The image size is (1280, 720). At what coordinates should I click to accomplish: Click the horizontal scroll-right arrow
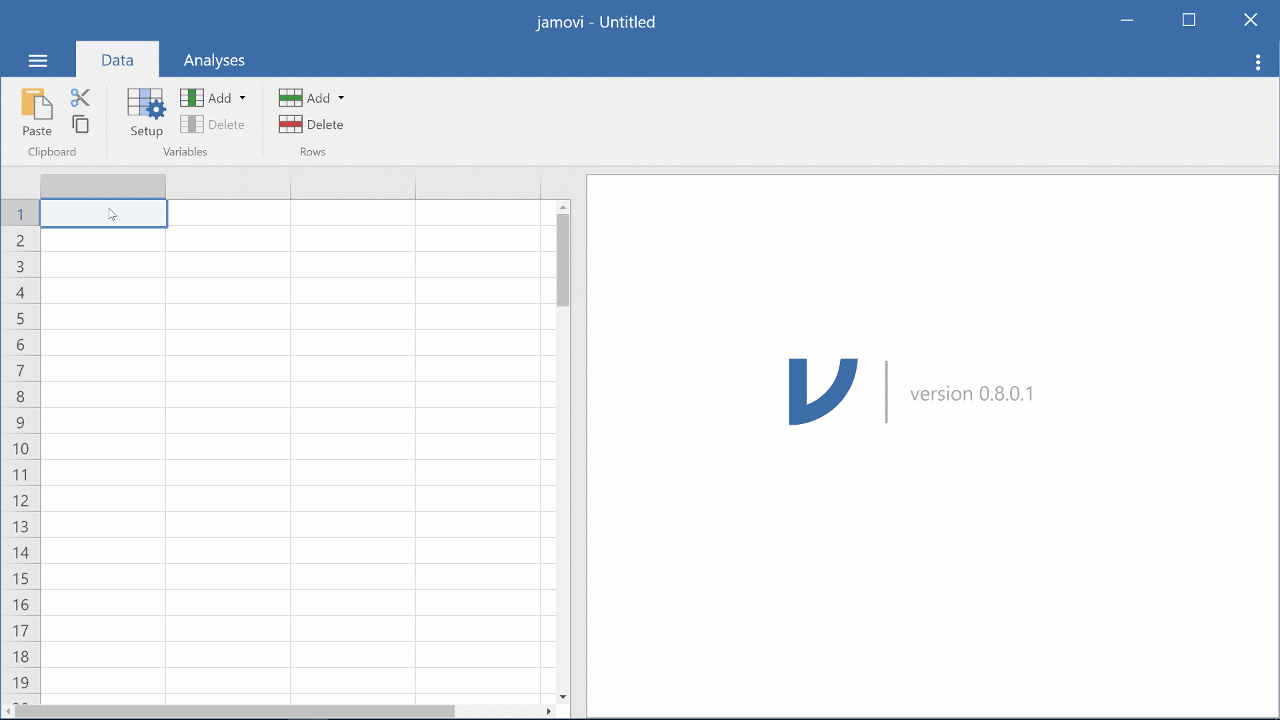pyautogui.click(x=549, y=711)
